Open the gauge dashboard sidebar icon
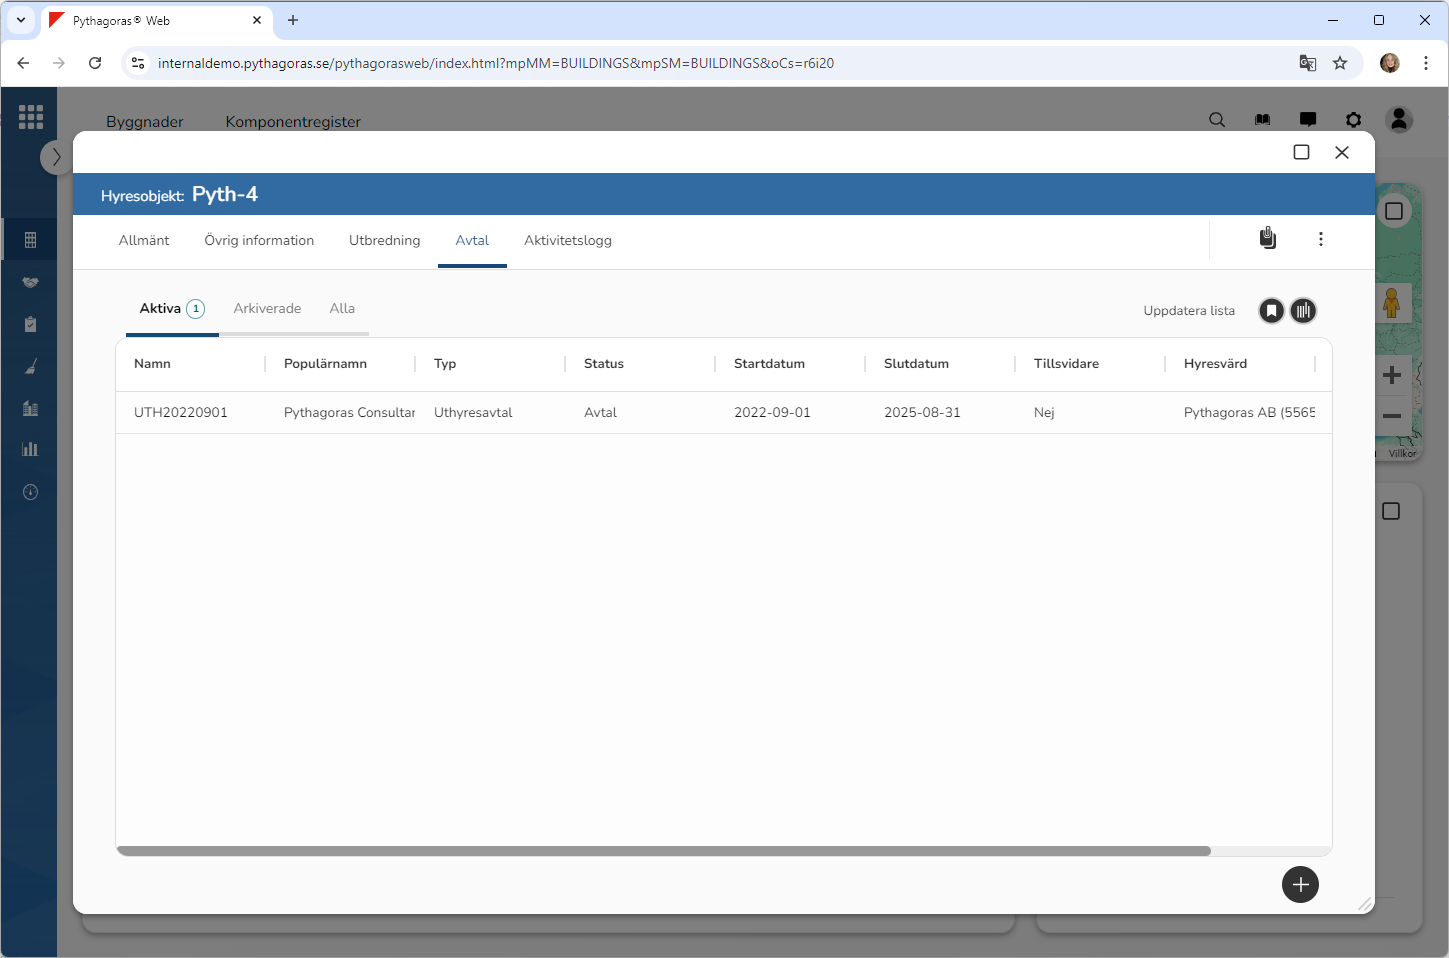 pos(30,492)
